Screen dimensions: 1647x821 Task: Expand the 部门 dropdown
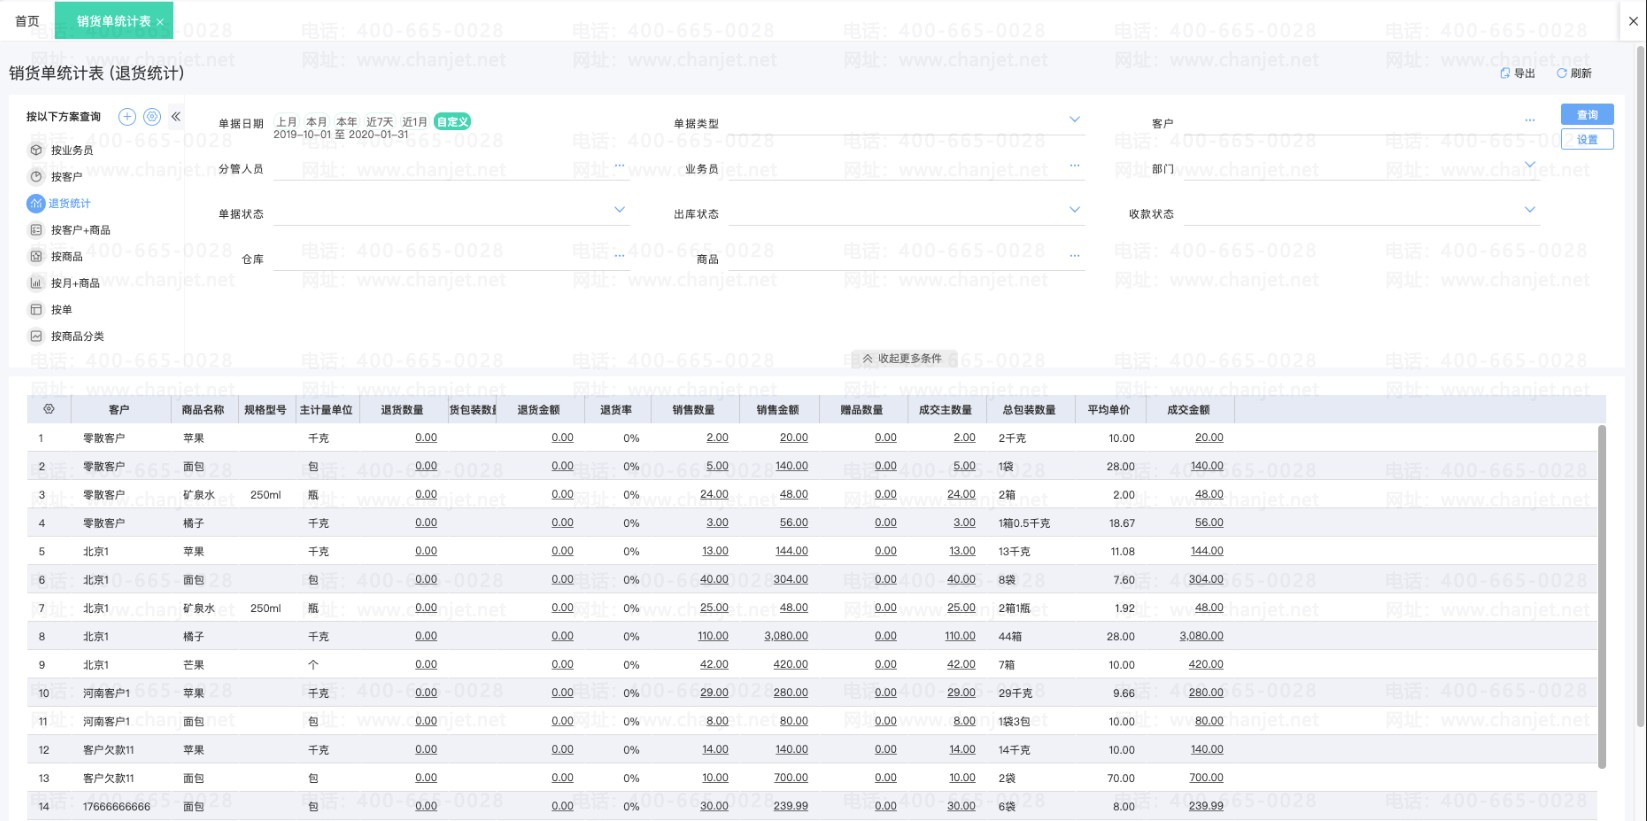1530,164
